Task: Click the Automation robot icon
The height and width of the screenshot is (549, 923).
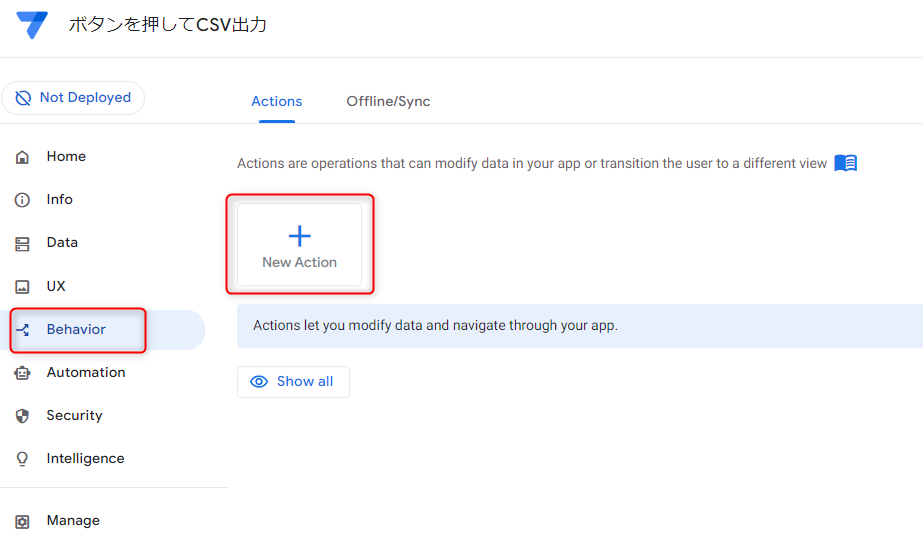Action: [22, 373]
